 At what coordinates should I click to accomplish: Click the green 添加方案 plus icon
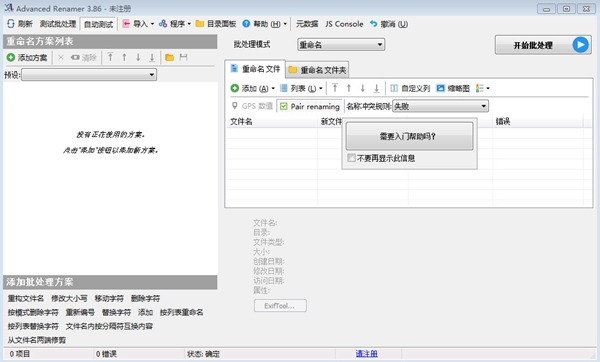(x=11, y=57)
